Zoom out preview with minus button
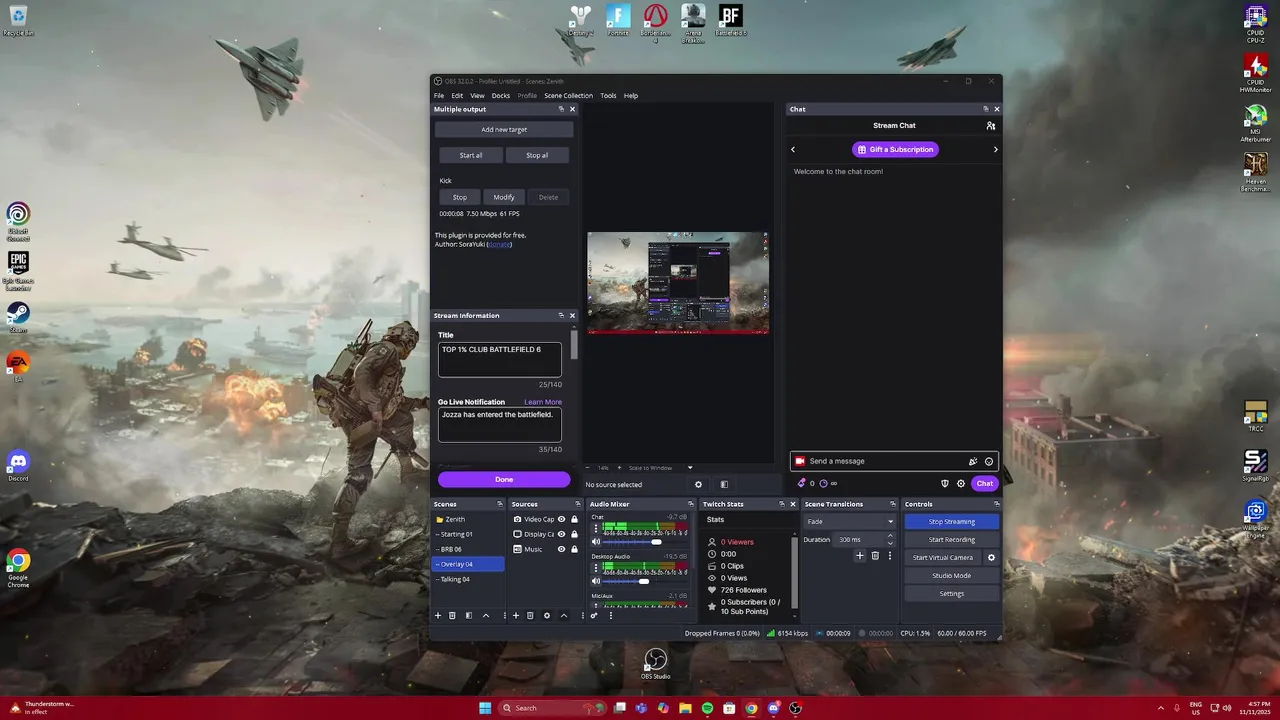The width and height of the screenshot is (1280, 720). pyautogui.click(x=588, y=468)
